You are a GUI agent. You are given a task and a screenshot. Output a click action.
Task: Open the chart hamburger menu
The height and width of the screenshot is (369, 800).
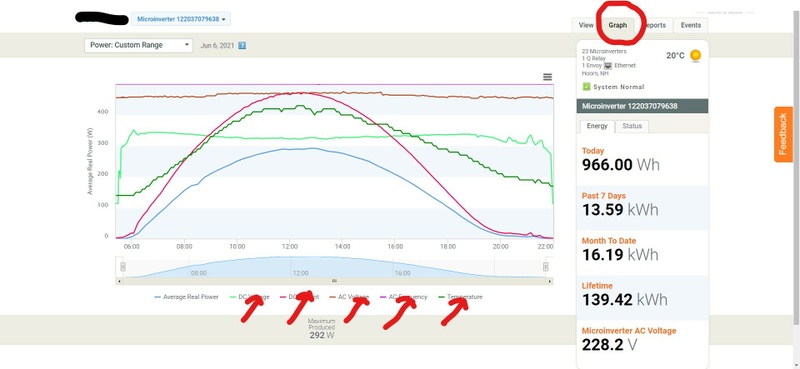click(547, 77)
